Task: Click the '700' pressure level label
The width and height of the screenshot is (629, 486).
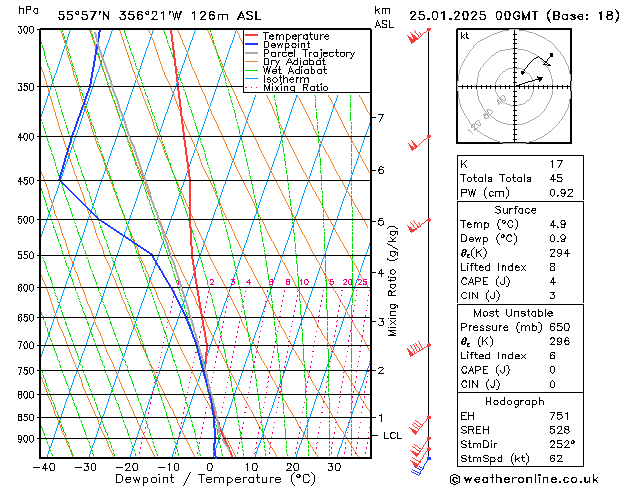Action: coord(28,345)
